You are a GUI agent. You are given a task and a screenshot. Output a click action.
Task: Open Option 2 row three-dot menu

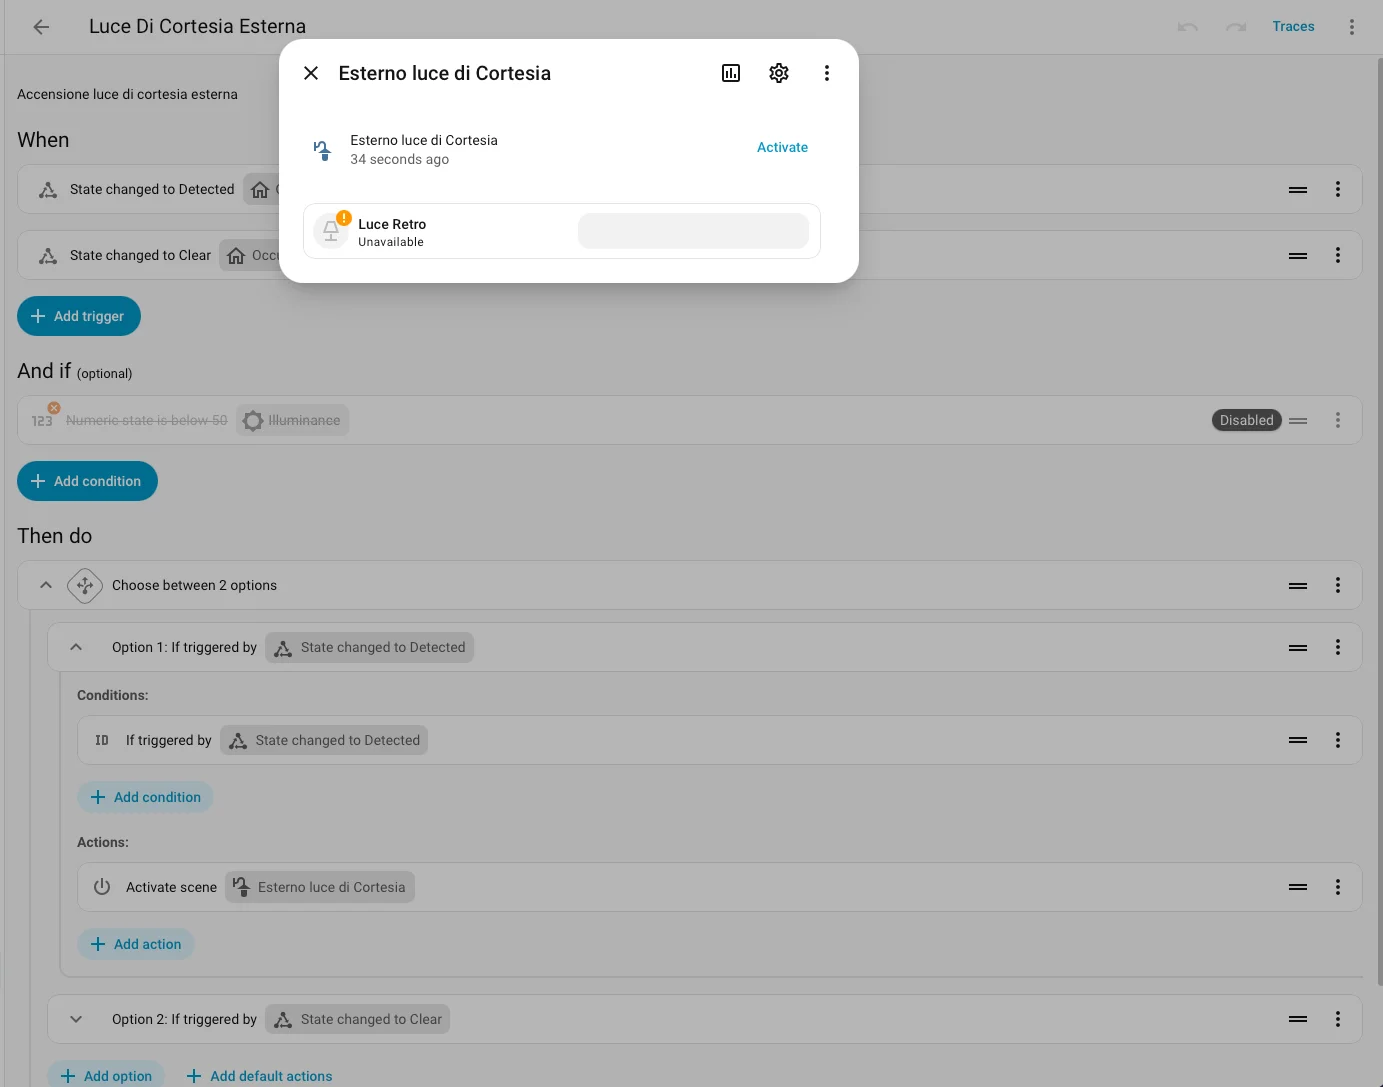(x=1338, y=1019)
